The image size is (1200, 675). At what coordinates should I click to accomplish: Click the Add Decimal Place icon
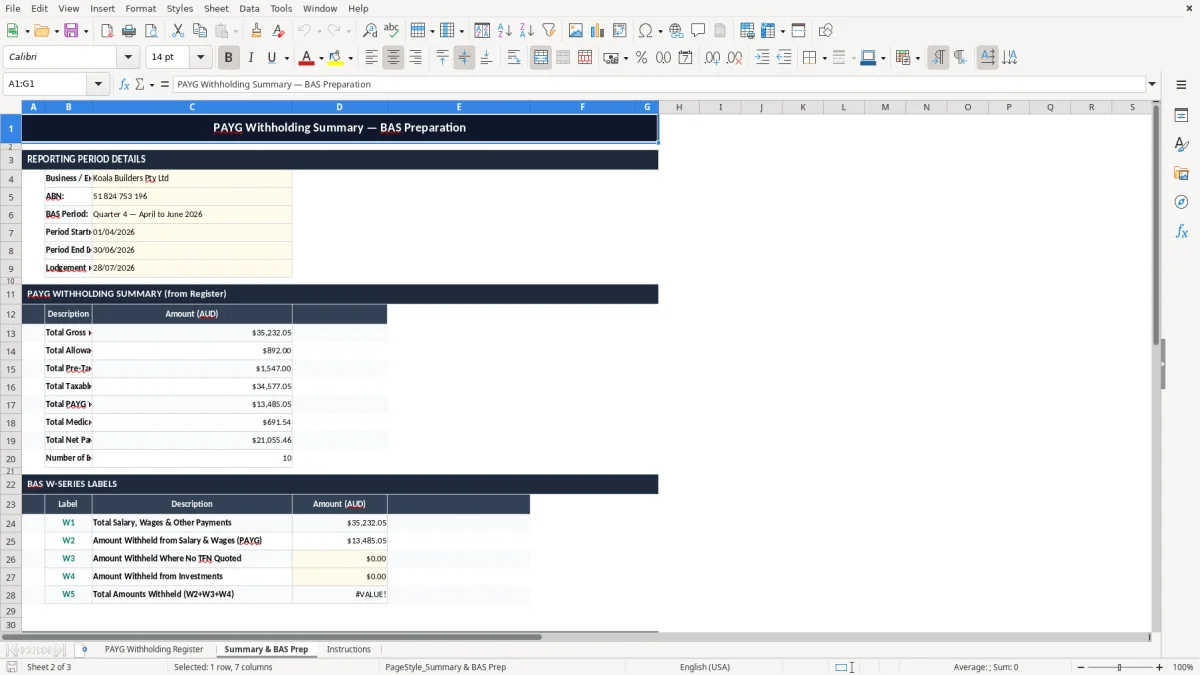click(x=712, y=58)
